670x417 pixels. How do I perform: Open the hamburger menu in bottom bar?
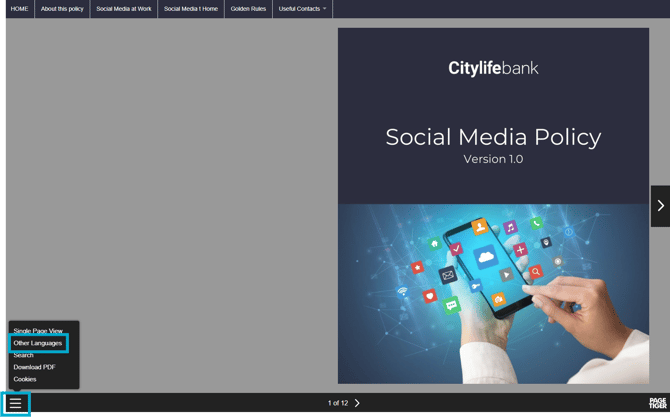(x=15, y=404)
